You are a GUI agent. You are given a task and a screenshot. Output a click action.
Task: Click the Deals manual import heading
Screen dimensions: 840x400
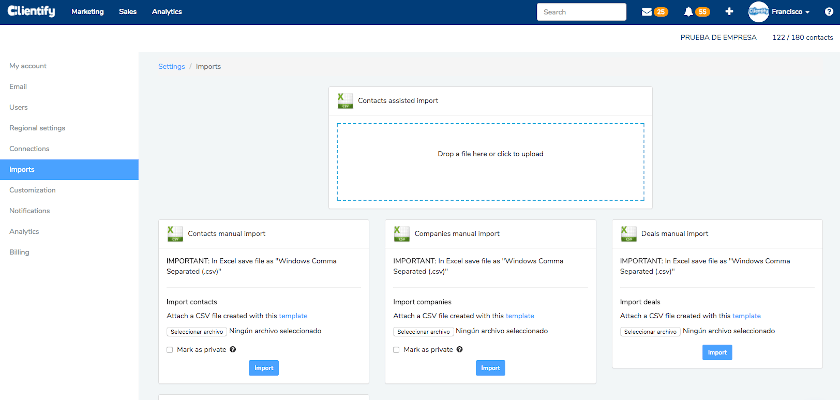tap(674, 233)
